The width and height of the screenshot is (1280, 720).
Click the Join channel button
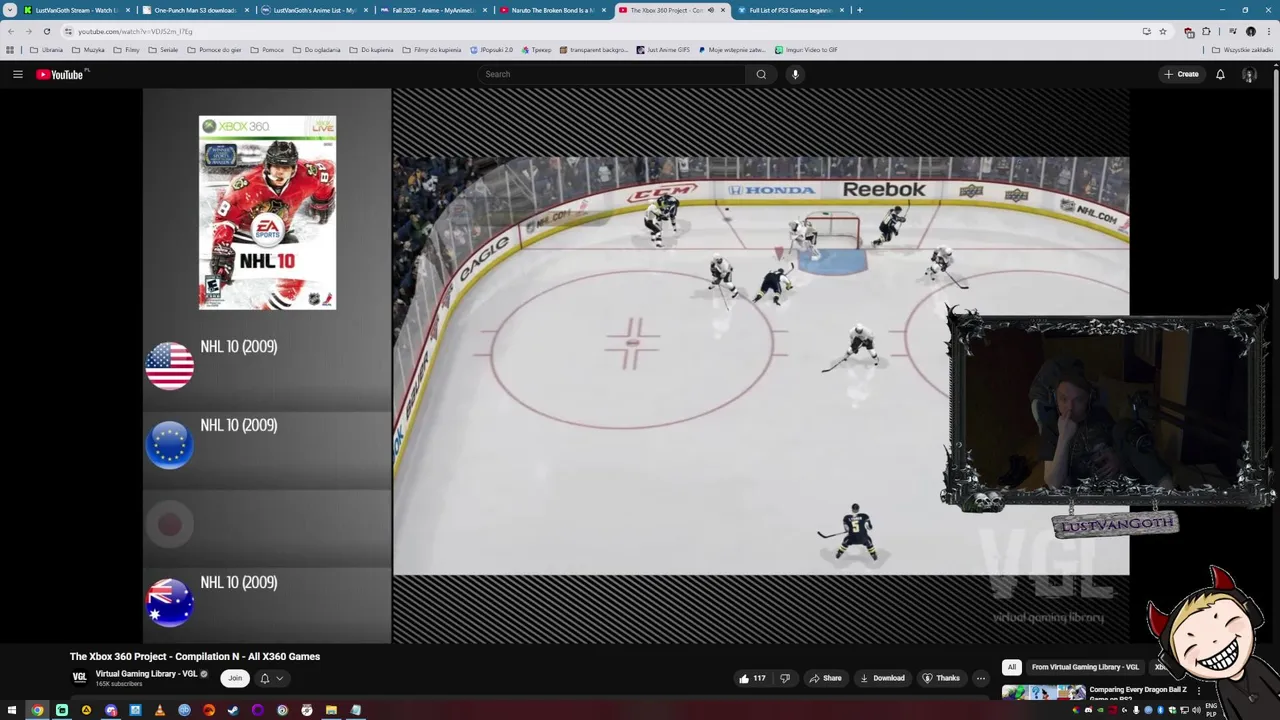pos(235,678)
